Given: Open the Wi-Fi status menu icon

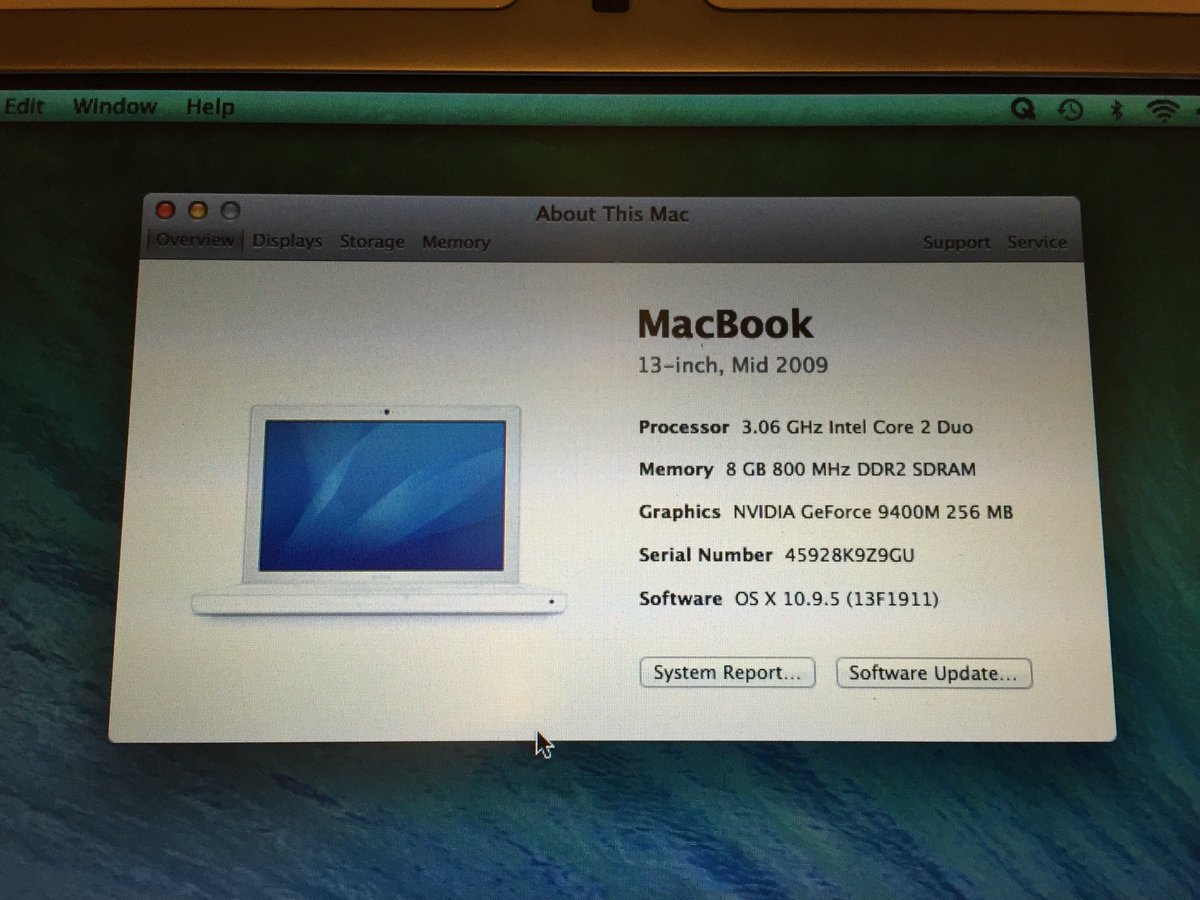Looking at the screenshot, I should 1163,111.
